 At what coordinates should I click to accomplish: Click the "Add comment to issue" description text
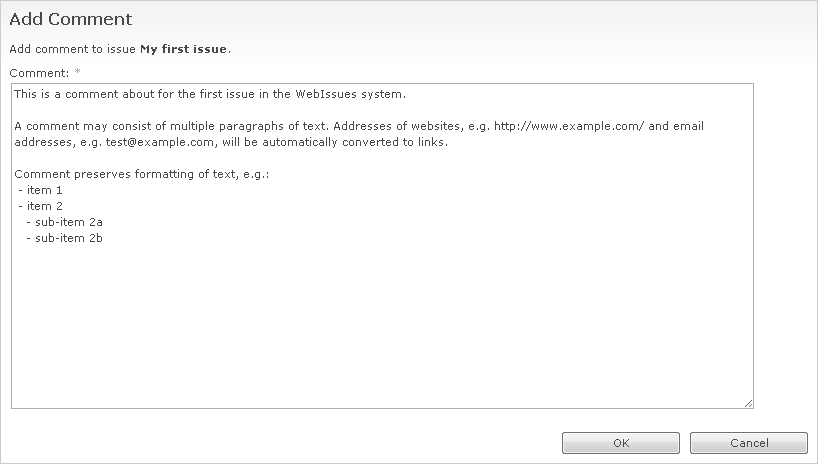(x=72, y=49)
